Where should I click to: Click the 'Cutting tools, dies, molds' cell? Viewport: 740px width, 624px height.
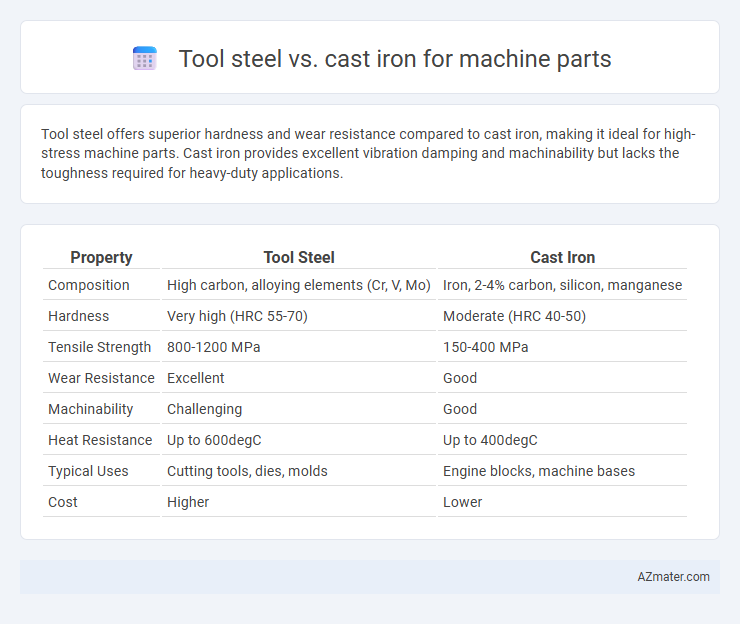[x=247, y=471]
